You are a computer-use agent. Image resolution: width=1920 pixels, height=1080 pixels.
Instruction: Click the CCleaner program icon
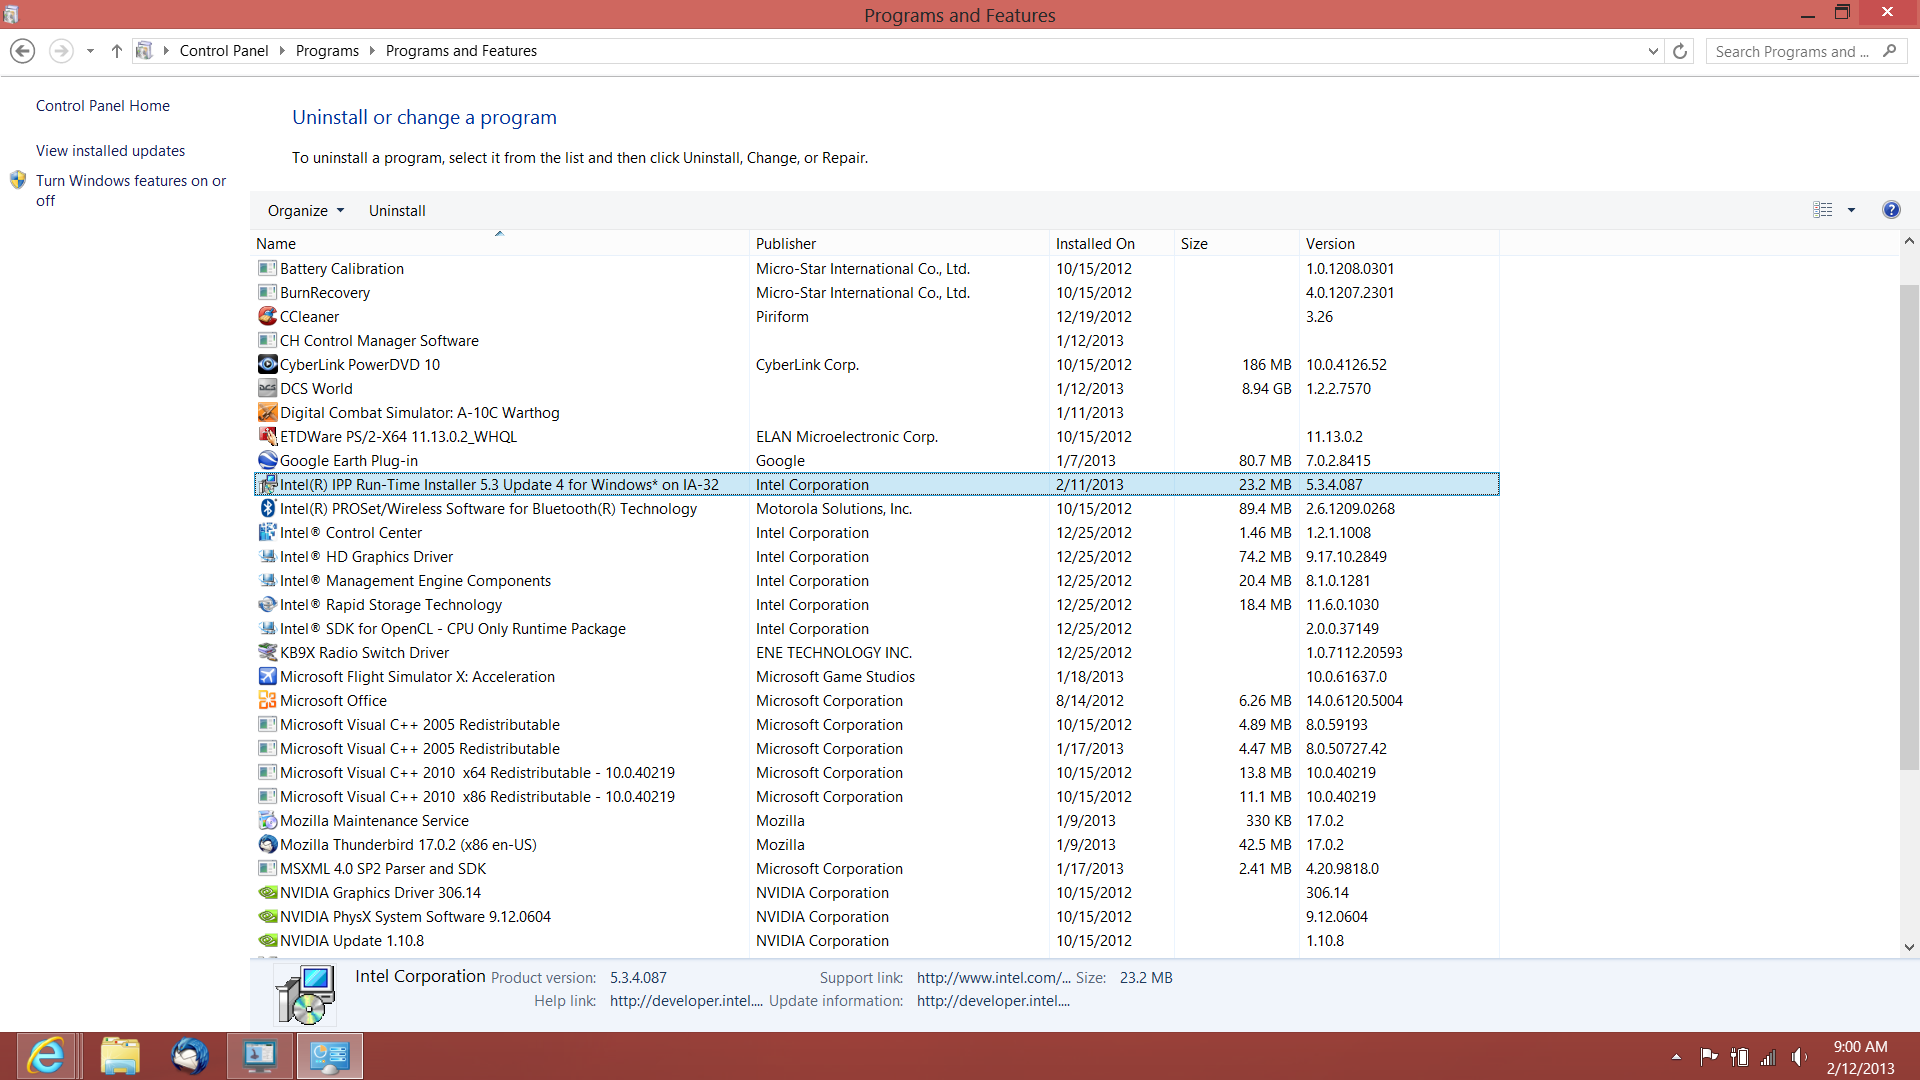pos(267,316)
